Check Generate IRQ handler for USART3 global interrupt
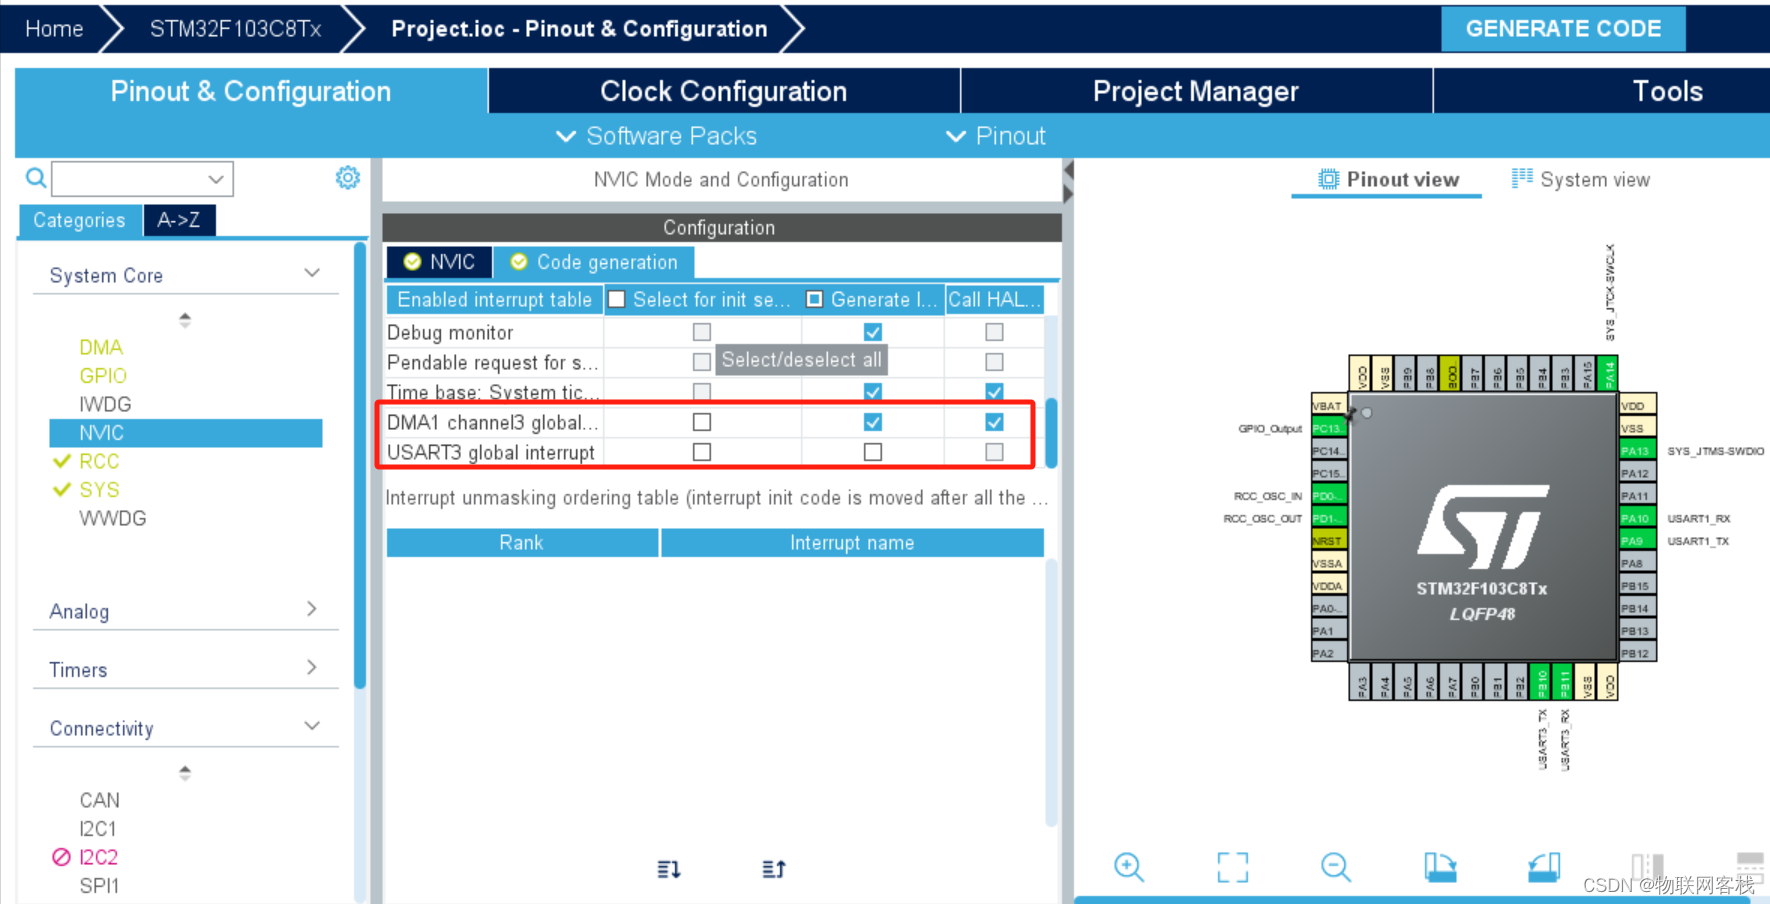This screenshot has width=1770, height=904. point(873,452)
